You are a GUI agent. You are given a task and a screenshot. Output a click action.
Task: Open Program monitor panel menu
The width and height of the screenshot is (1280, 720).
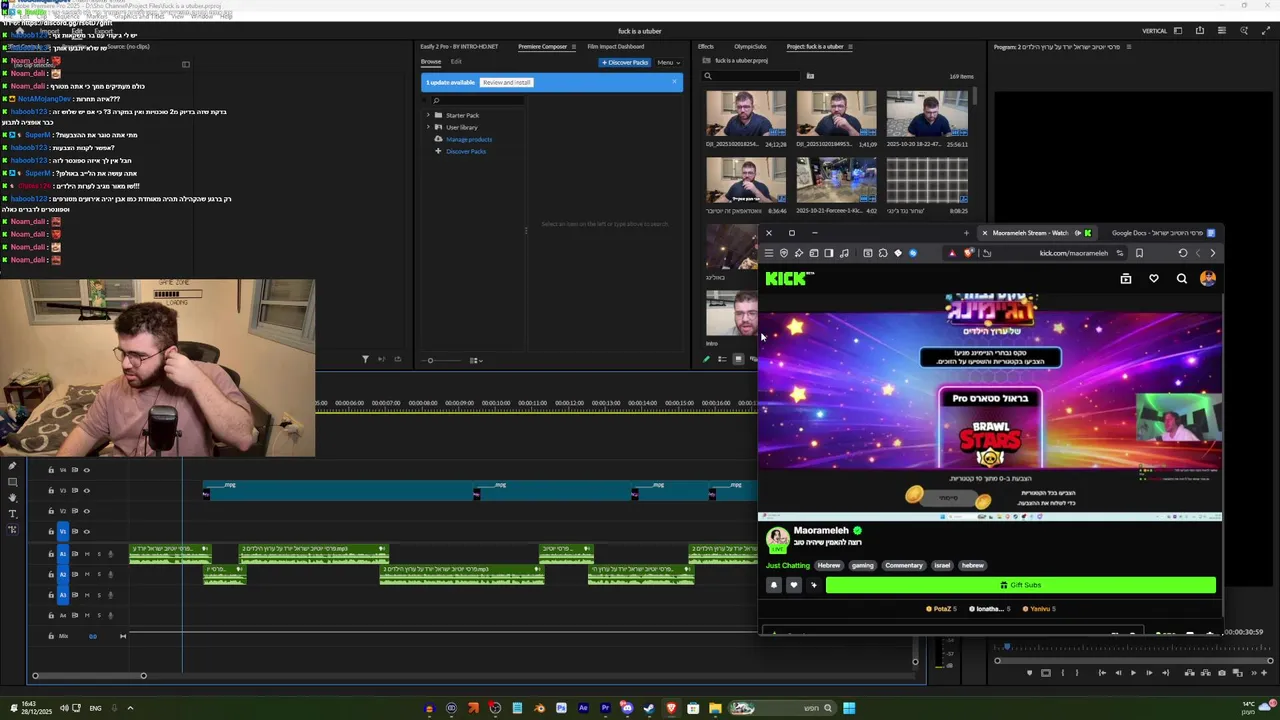click(x=1129, y=47)
